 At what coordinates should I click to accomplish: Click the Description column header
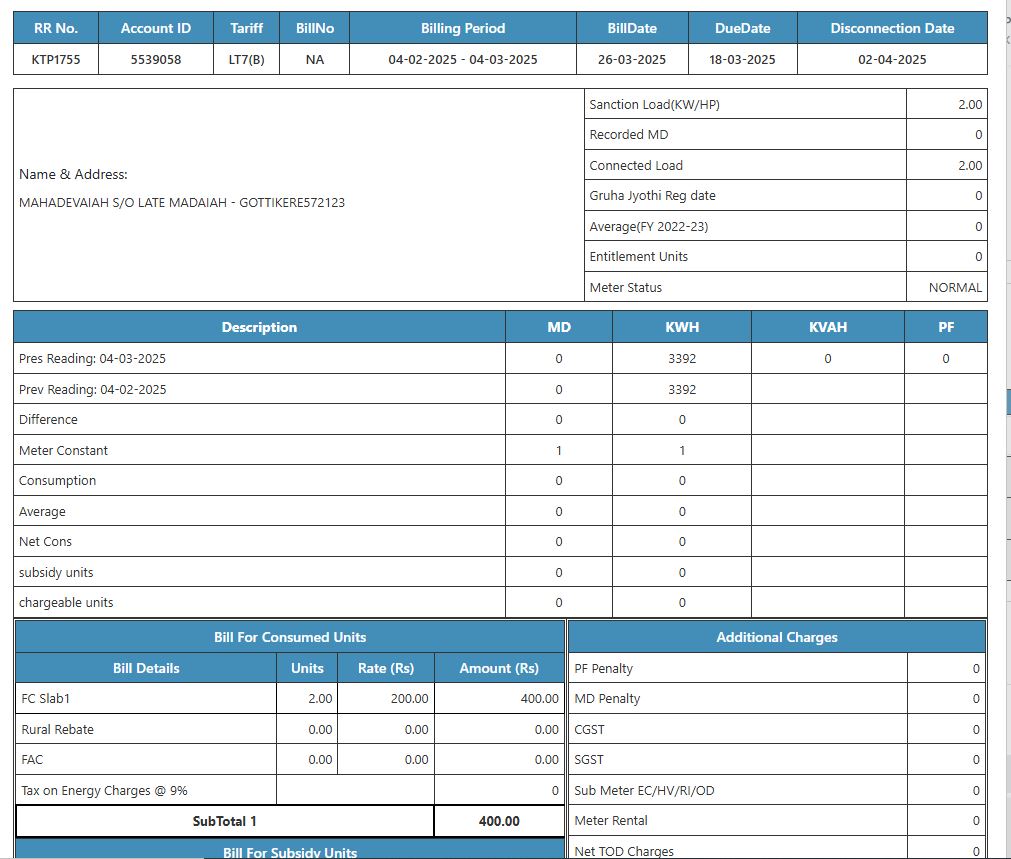pos(259,327)
